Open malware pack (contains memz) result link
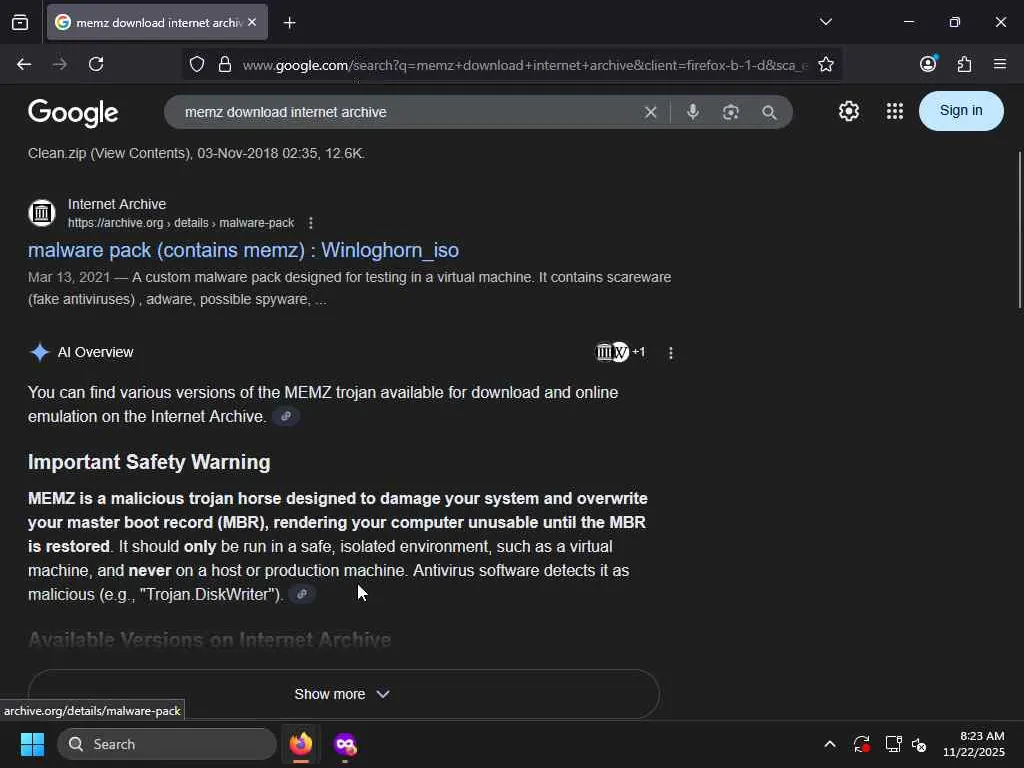 (x=243, y=250)
